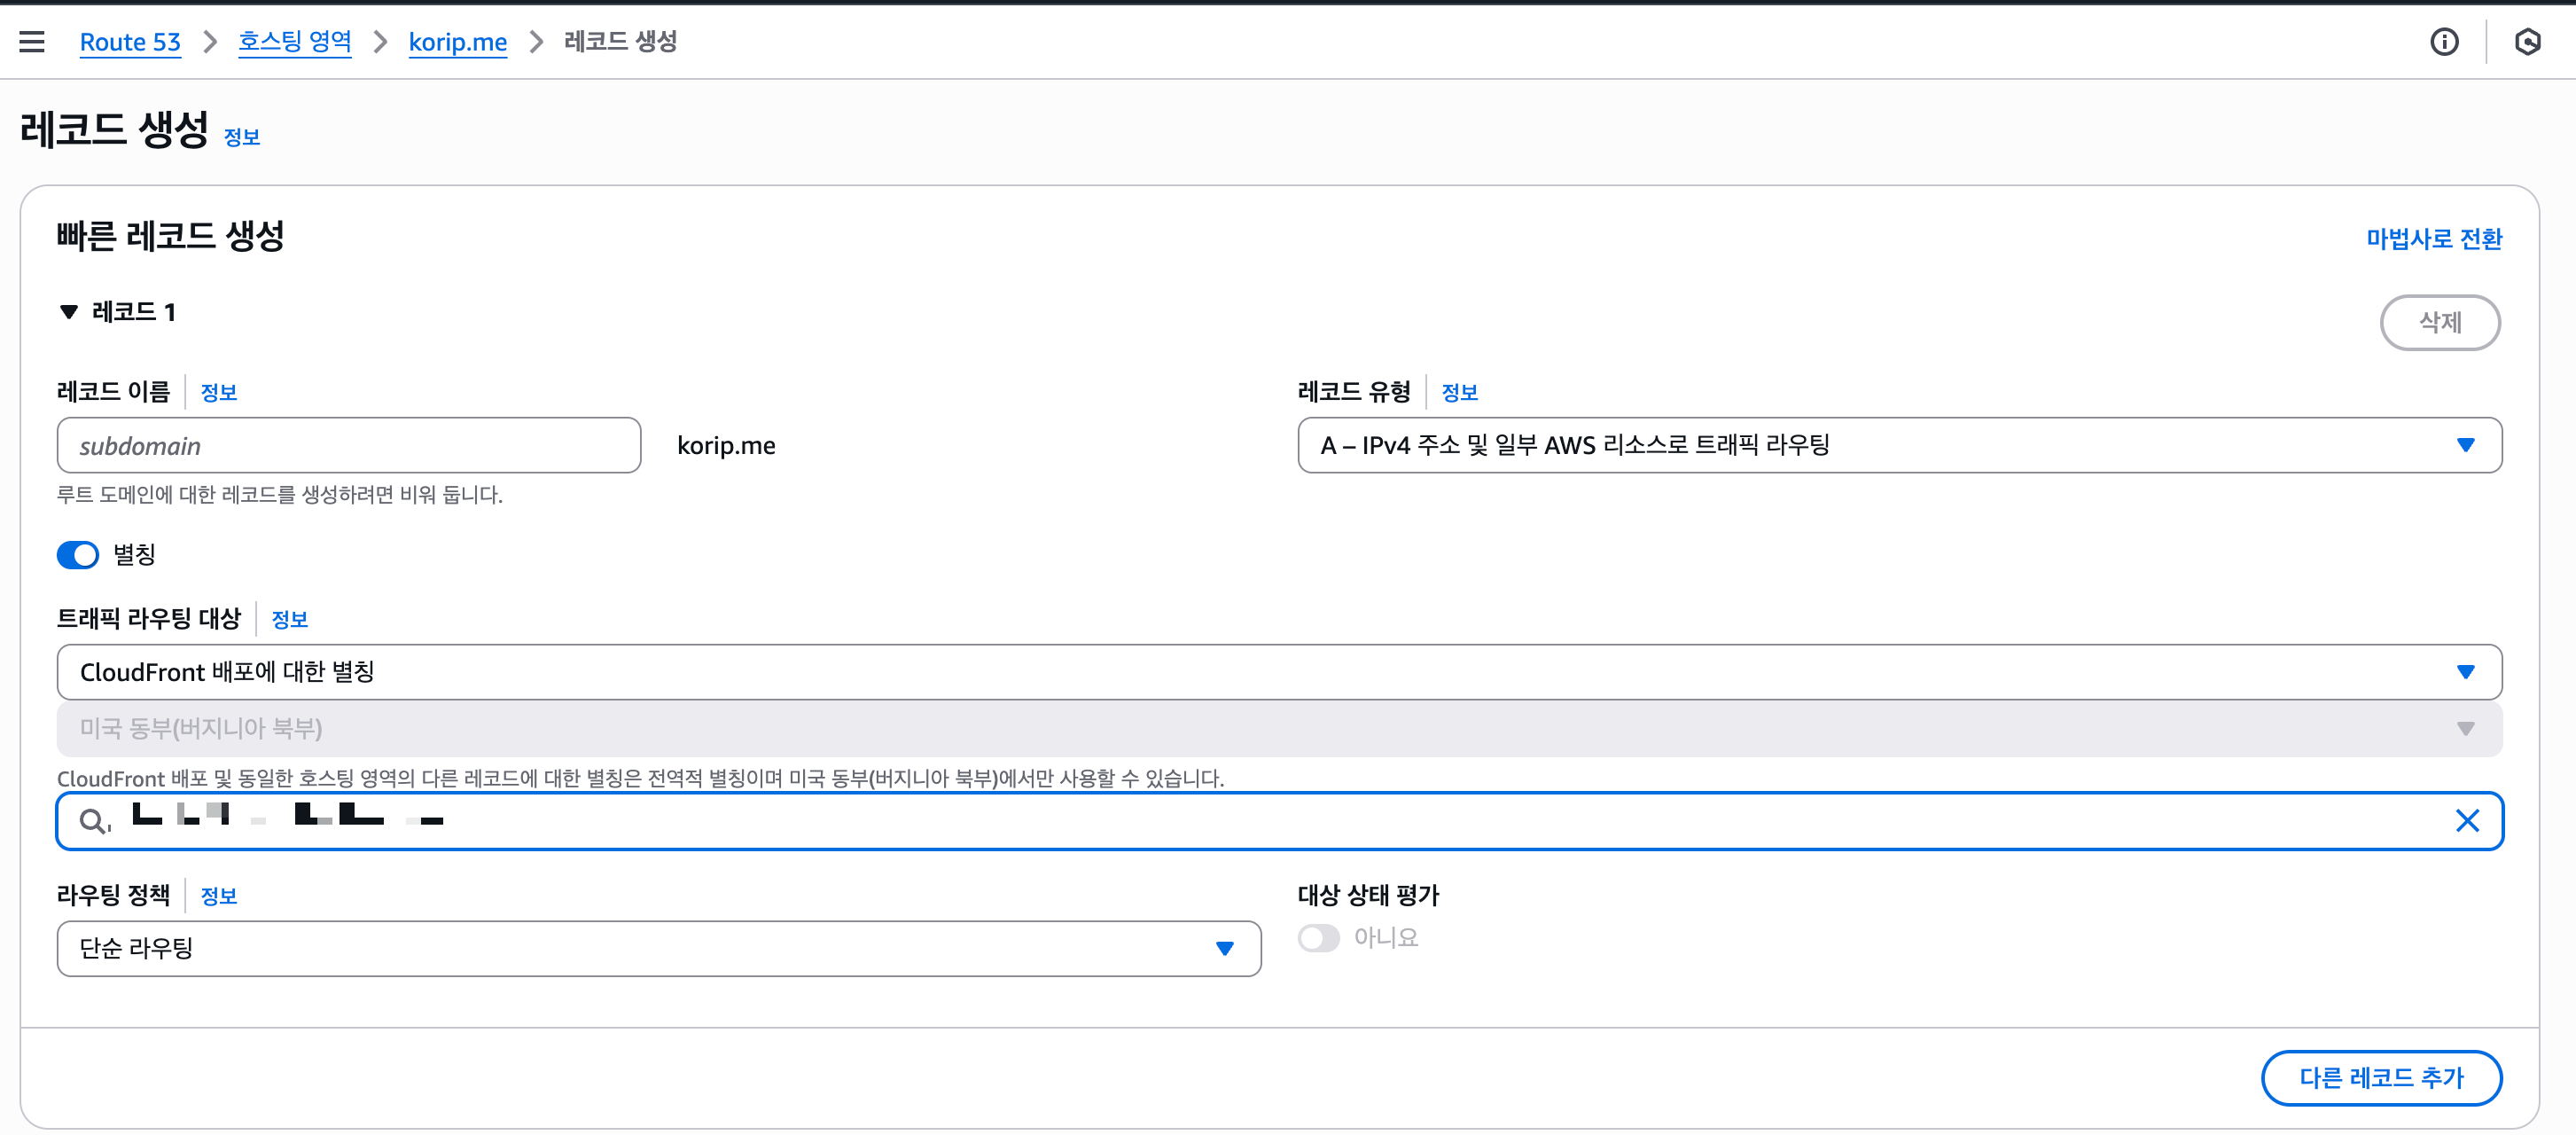
Task: Open the 정보 link next to 라우팅 정책
Action: click(218, 896)
